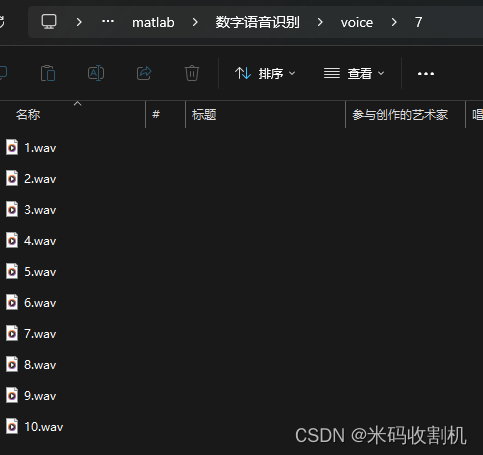Viewport: 483px width, 455px height.
Task: Click the Rename toolbar icon
Action: [x=96, y=73]
